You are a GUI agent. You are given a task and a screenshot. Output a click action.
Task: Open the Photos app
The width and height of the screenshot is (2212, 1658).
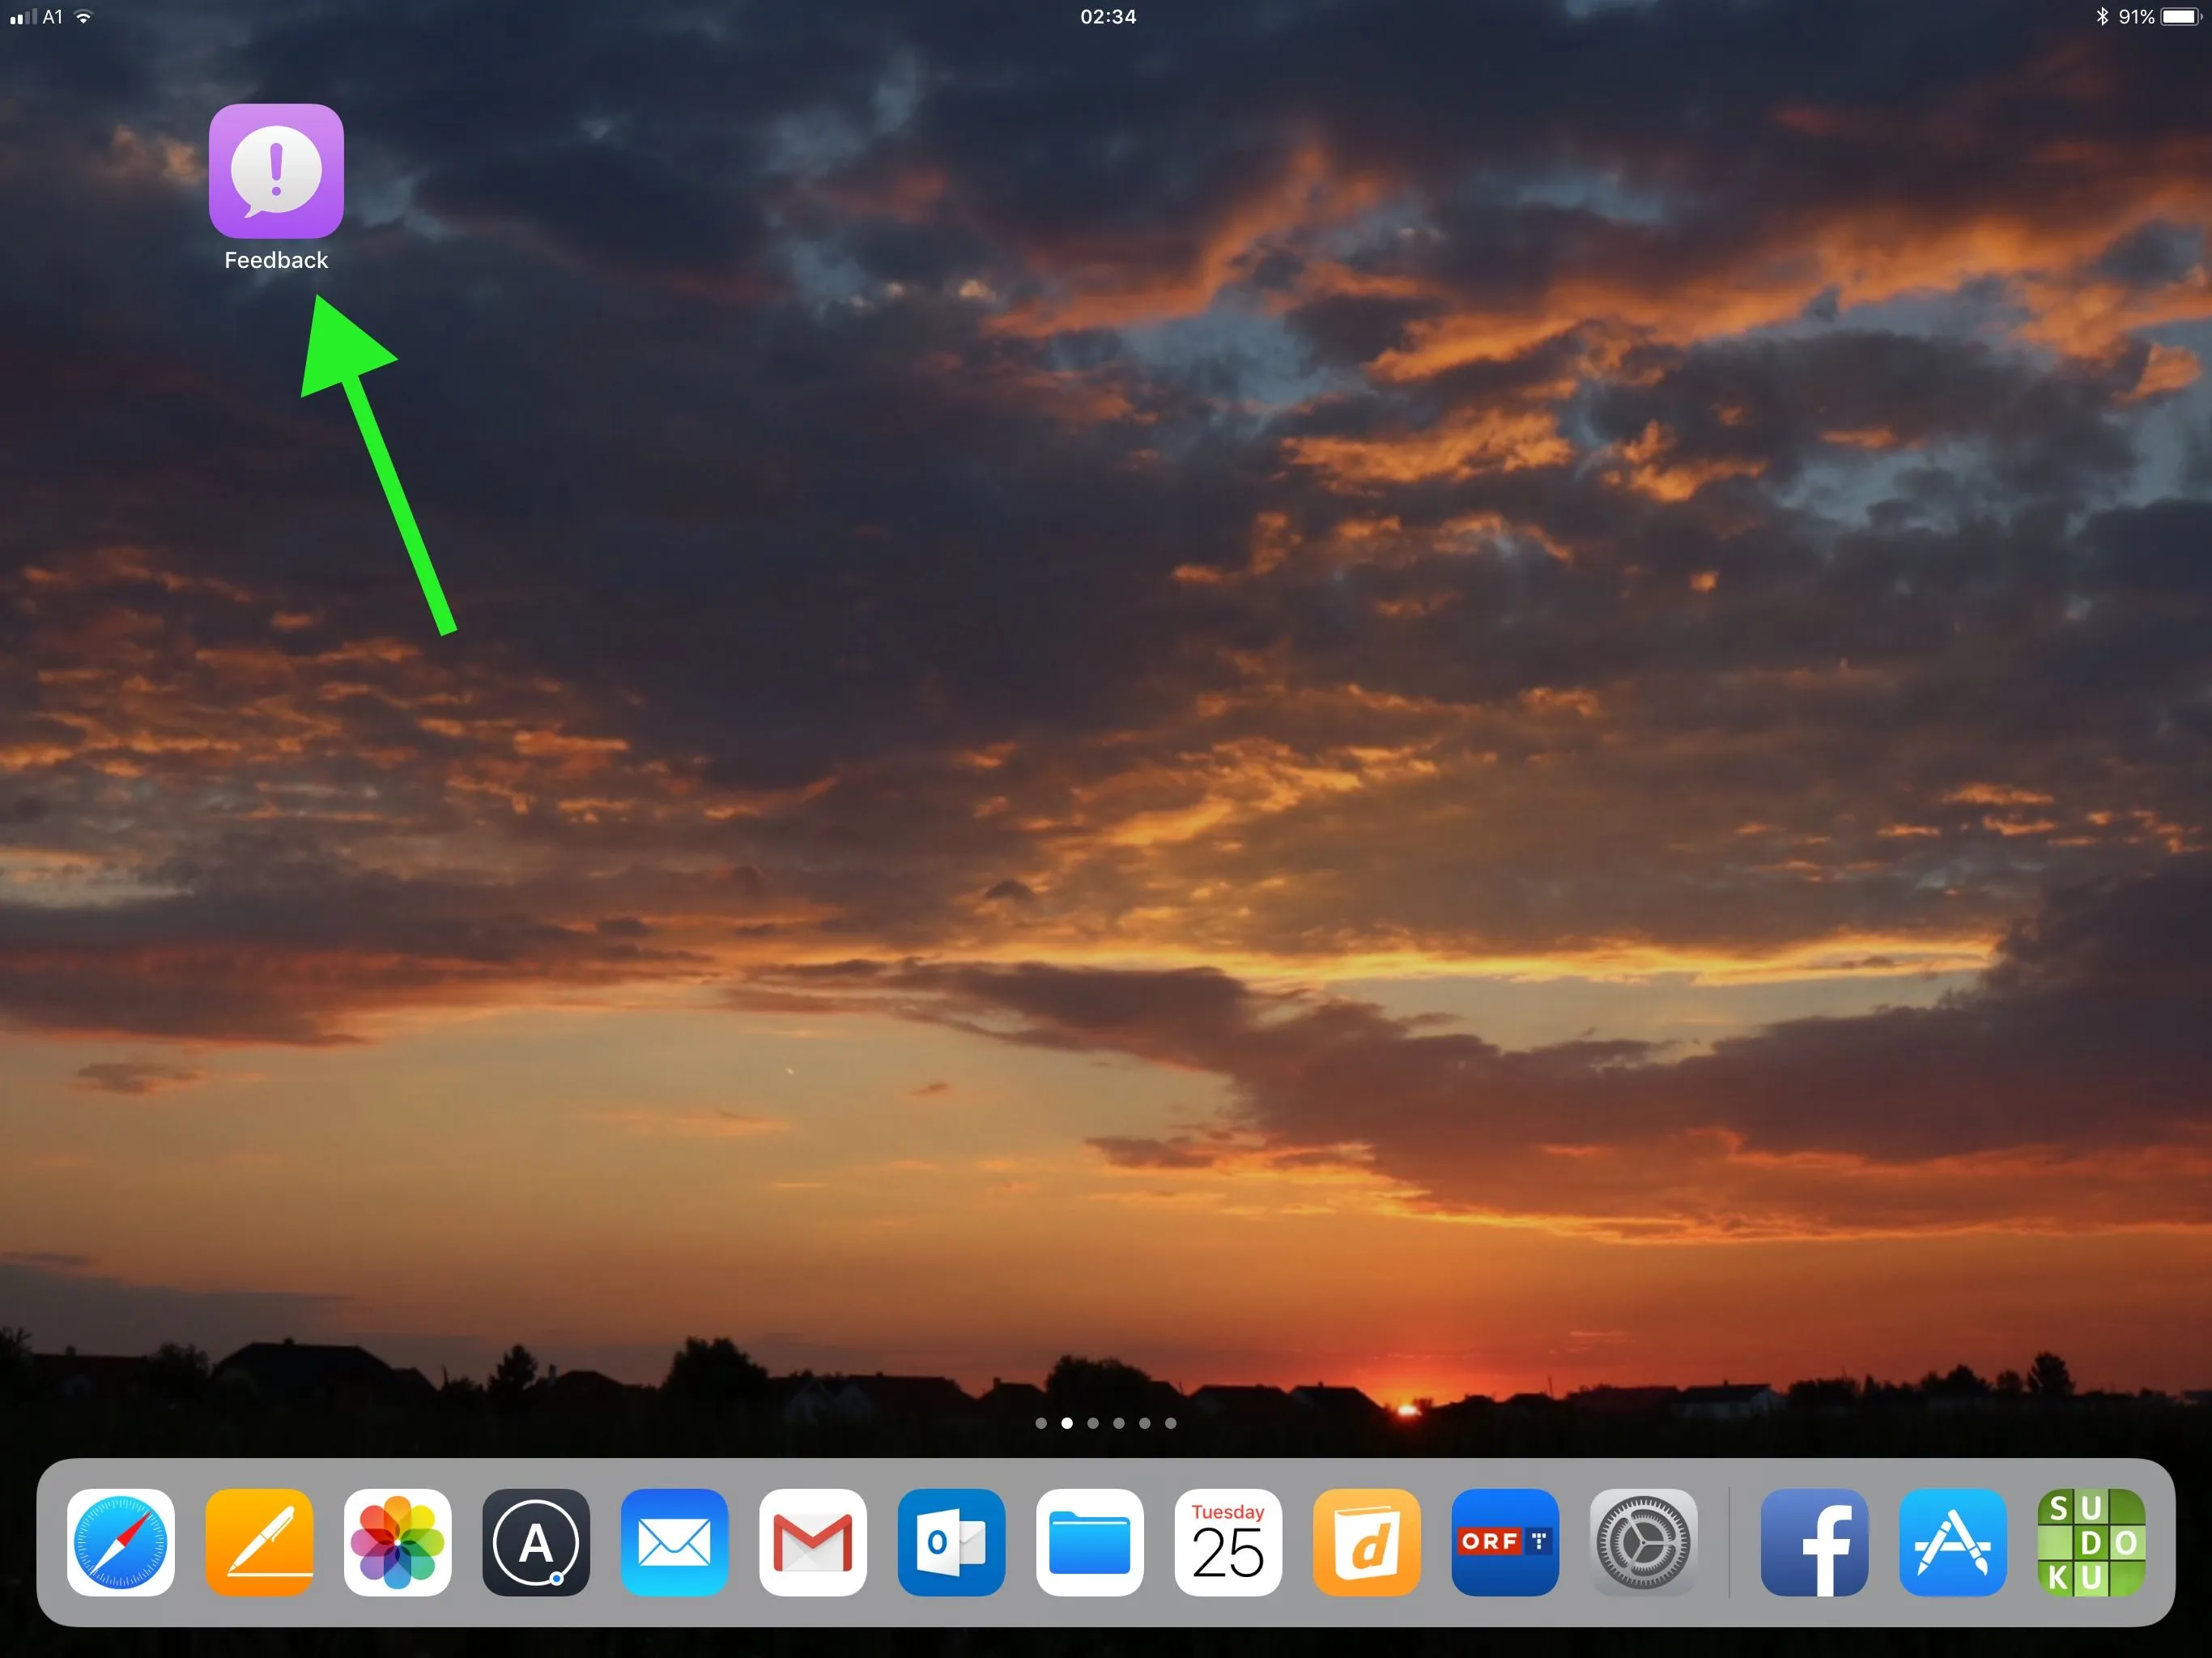(x=398, y=1542)
